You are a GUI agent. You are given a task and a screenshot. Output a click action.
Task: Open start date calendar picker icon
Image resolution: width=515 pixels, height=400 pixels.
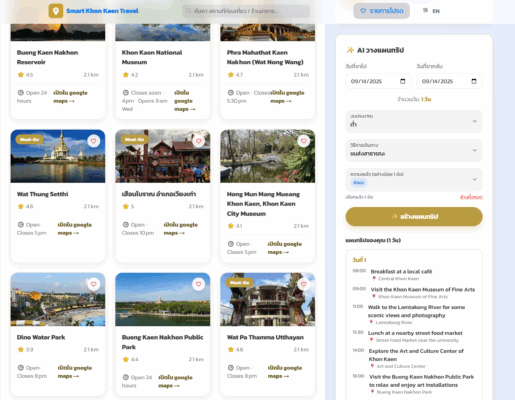point(403,81)
